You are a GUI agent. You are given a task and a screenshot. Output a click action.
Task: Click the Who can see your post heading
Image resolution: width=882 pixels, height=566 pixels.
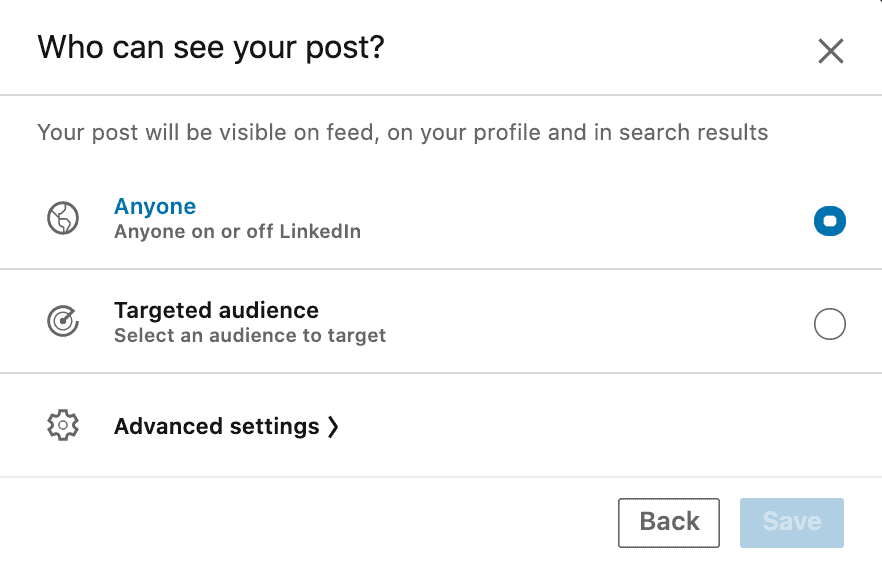(x=211, y=47)
